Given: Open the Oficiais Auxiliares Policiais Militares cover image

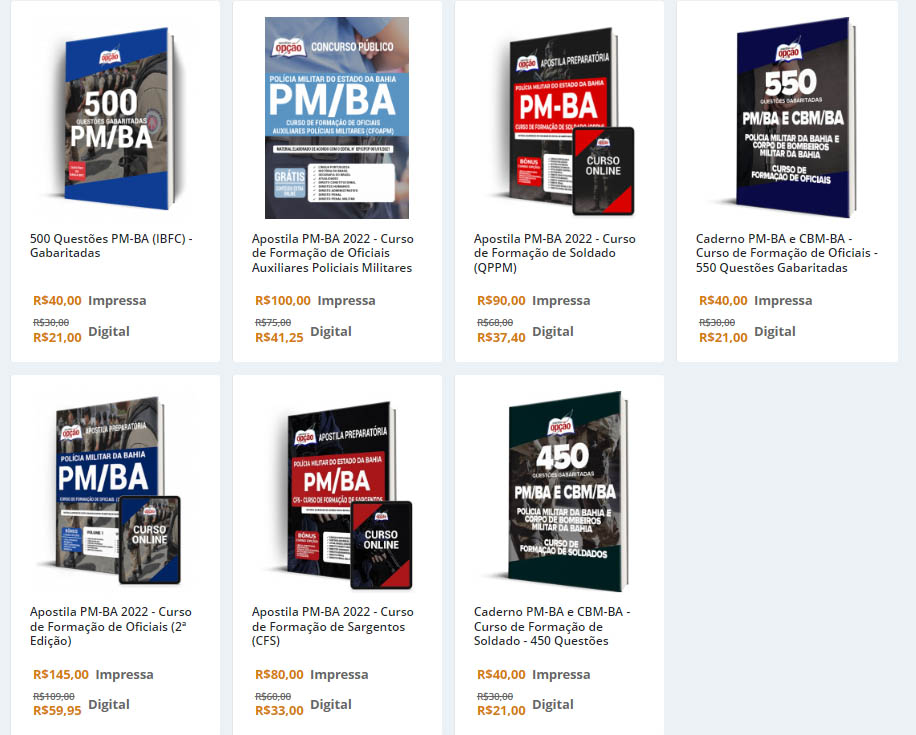Looking at the screenshot, I should click(337, 118).
